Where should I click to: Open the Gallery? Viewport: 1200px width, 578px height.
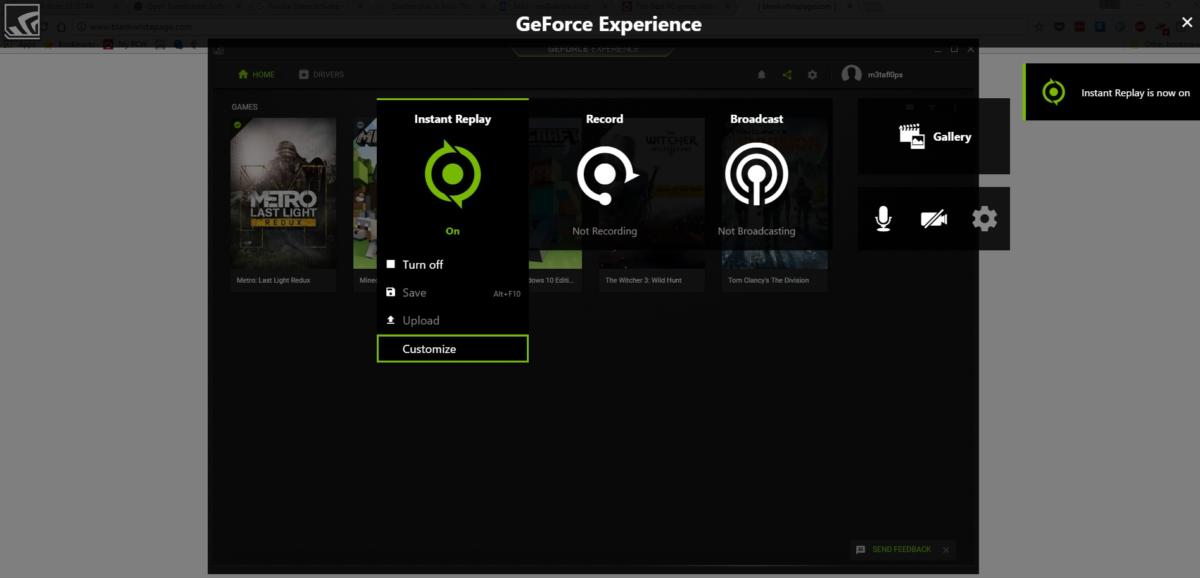[x=934, y=137]
